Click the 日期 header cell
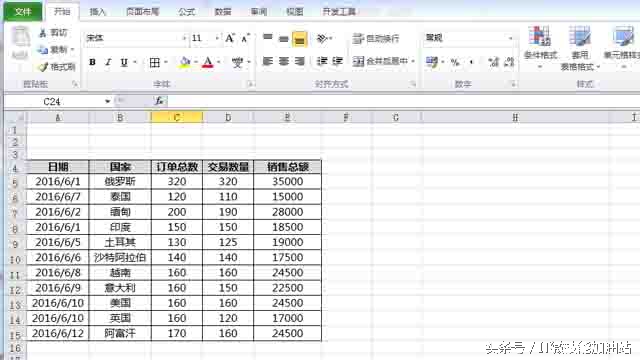Viewport: 640px width, 360px height. 58,167
